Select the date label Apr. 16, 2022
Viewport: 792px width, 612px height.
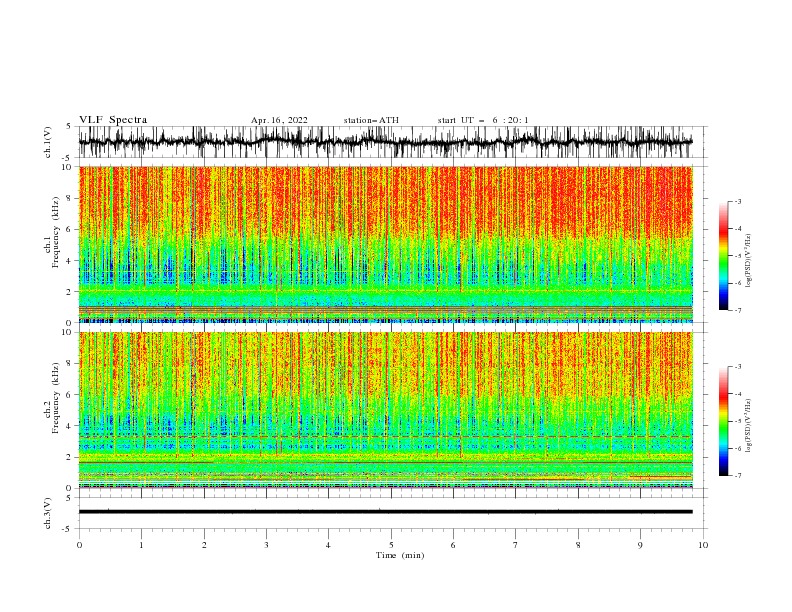point(279,120)
